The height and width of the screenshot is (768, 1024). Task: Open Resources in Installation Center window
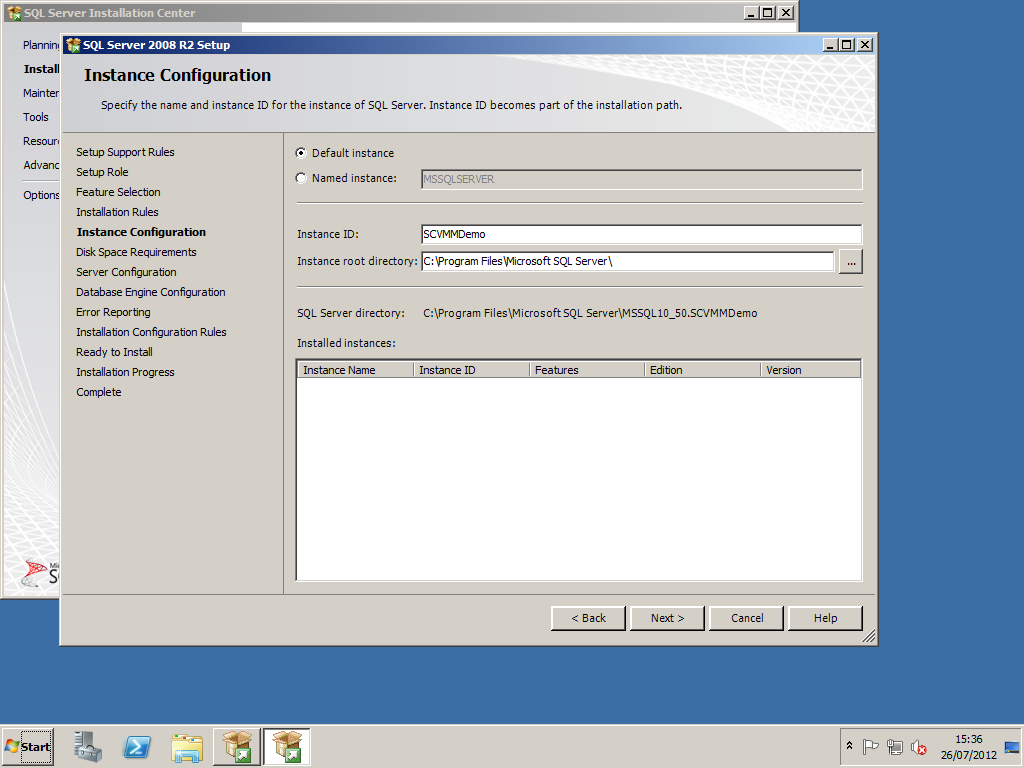click(40, 141)
